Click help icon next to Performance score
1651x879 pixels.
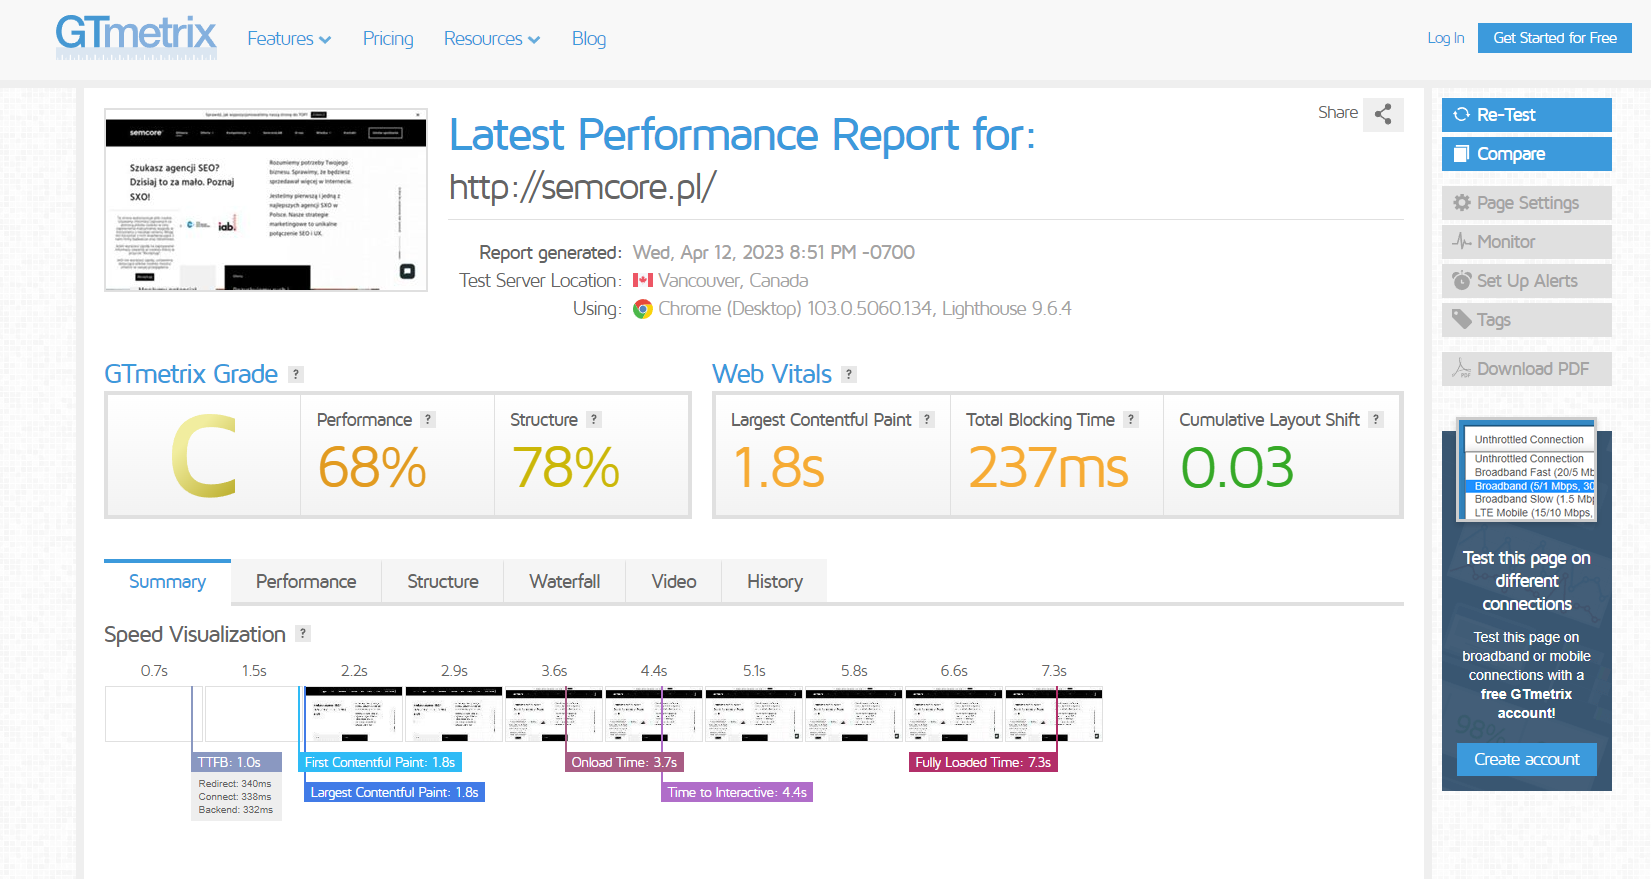pyautogui.click(x=428, y=420)
